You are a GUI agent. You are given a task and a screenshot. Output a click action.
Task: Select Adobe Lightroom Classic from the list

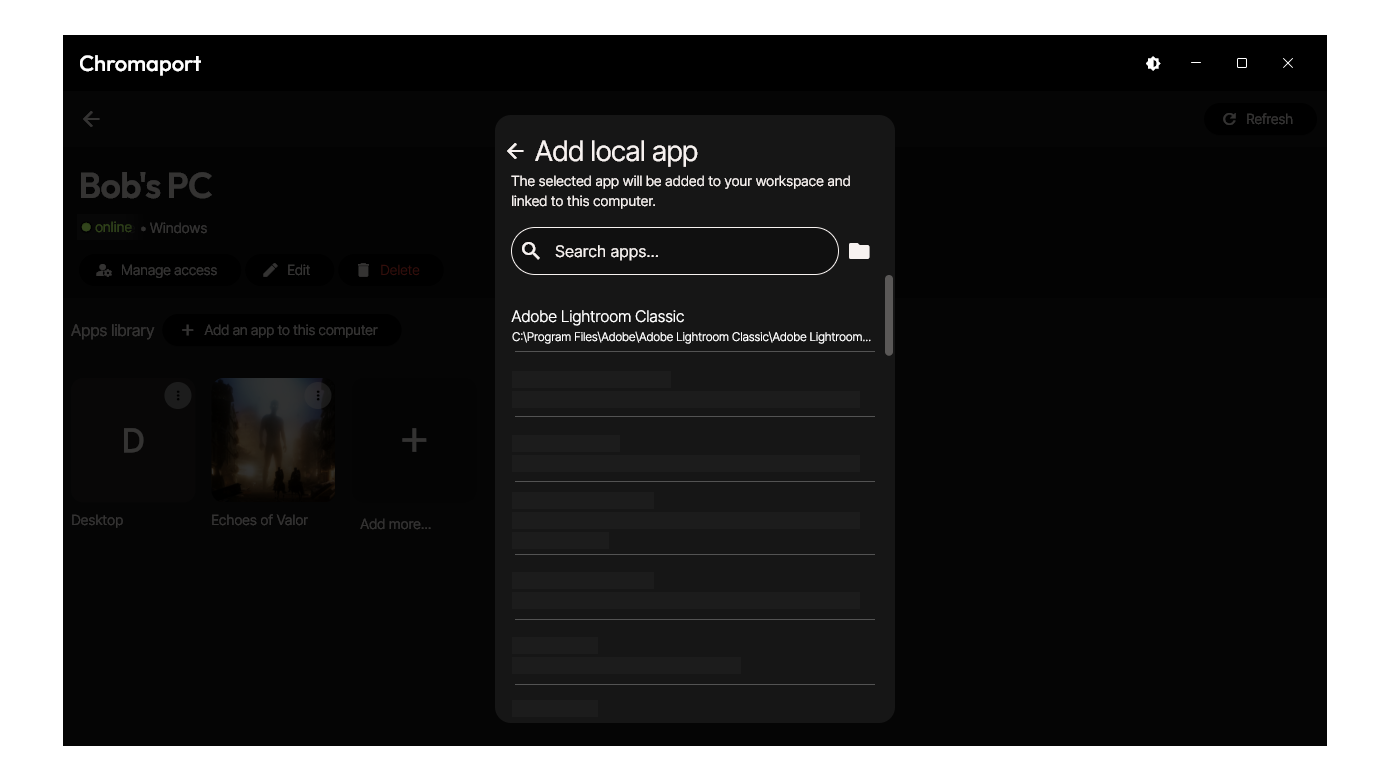pyautogui.click(x=693, y=326)
